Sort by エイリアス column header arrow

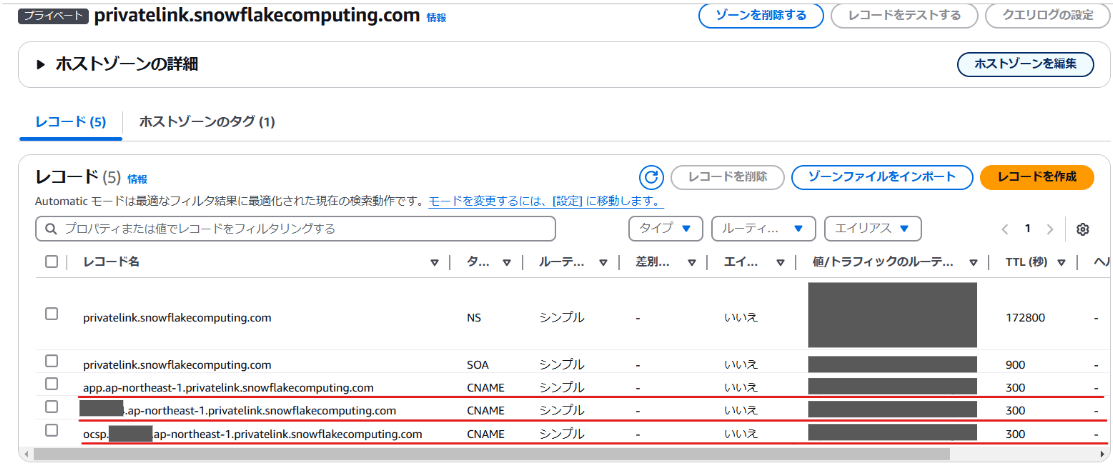point(779,263)
